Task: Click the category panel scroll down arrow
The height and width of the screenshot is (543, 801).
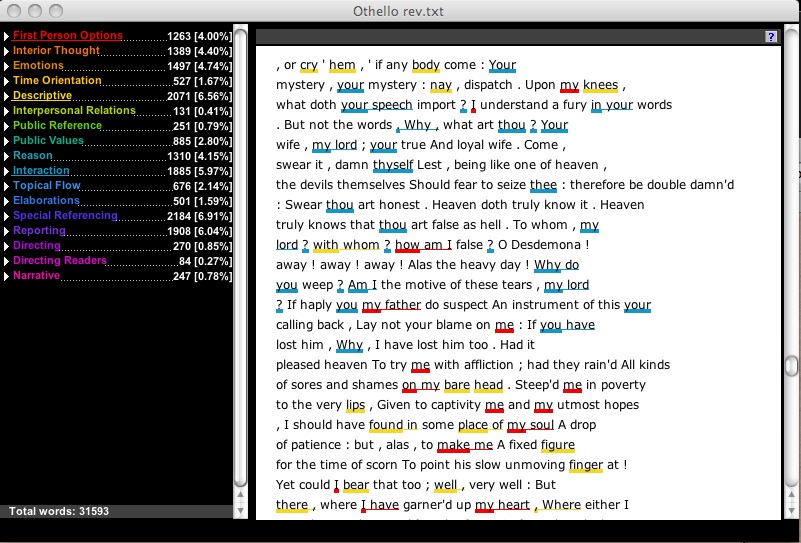Action: (x=241, y=510)
